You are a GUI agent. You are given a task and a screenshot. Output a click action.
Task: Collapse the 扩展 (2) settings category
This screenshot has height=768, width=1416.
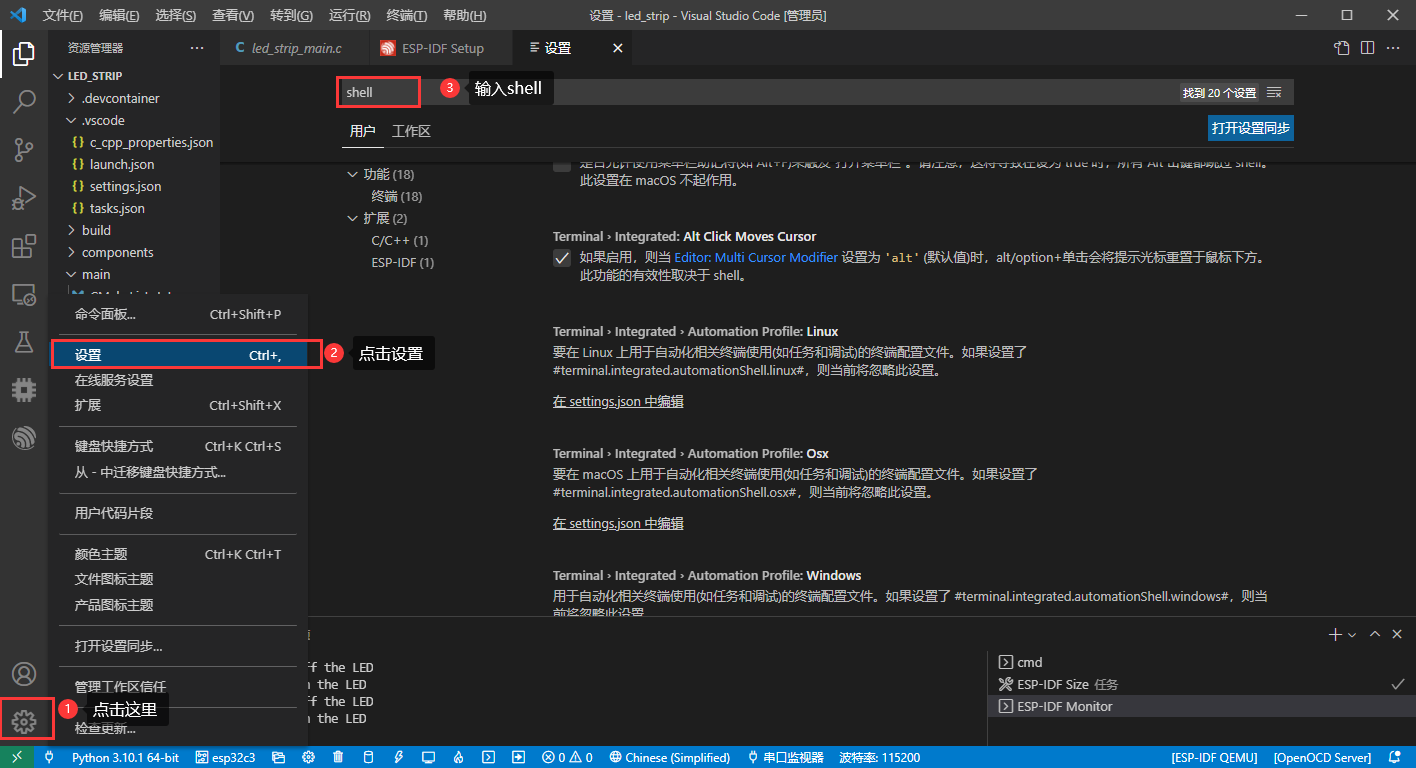point(352,217)
